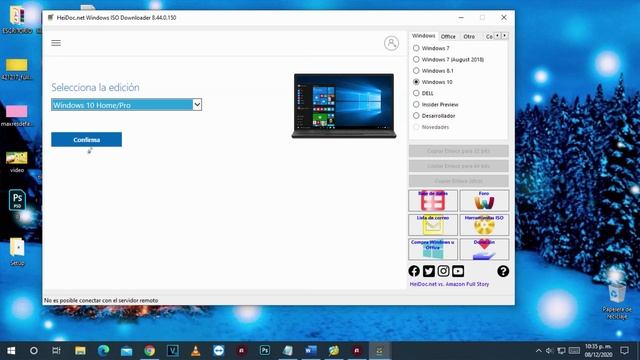
Task: Launch Microsoft Edge from the taskbar
Action: pos(103,351)
